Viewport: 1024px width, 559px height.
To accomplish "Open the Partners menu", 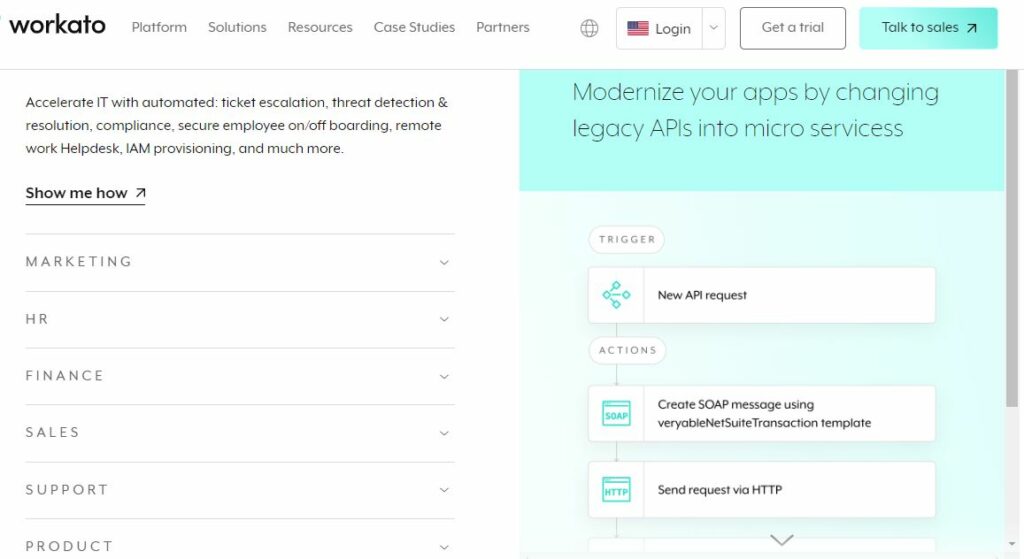I will pyautogui.click(x=503, y=27).
